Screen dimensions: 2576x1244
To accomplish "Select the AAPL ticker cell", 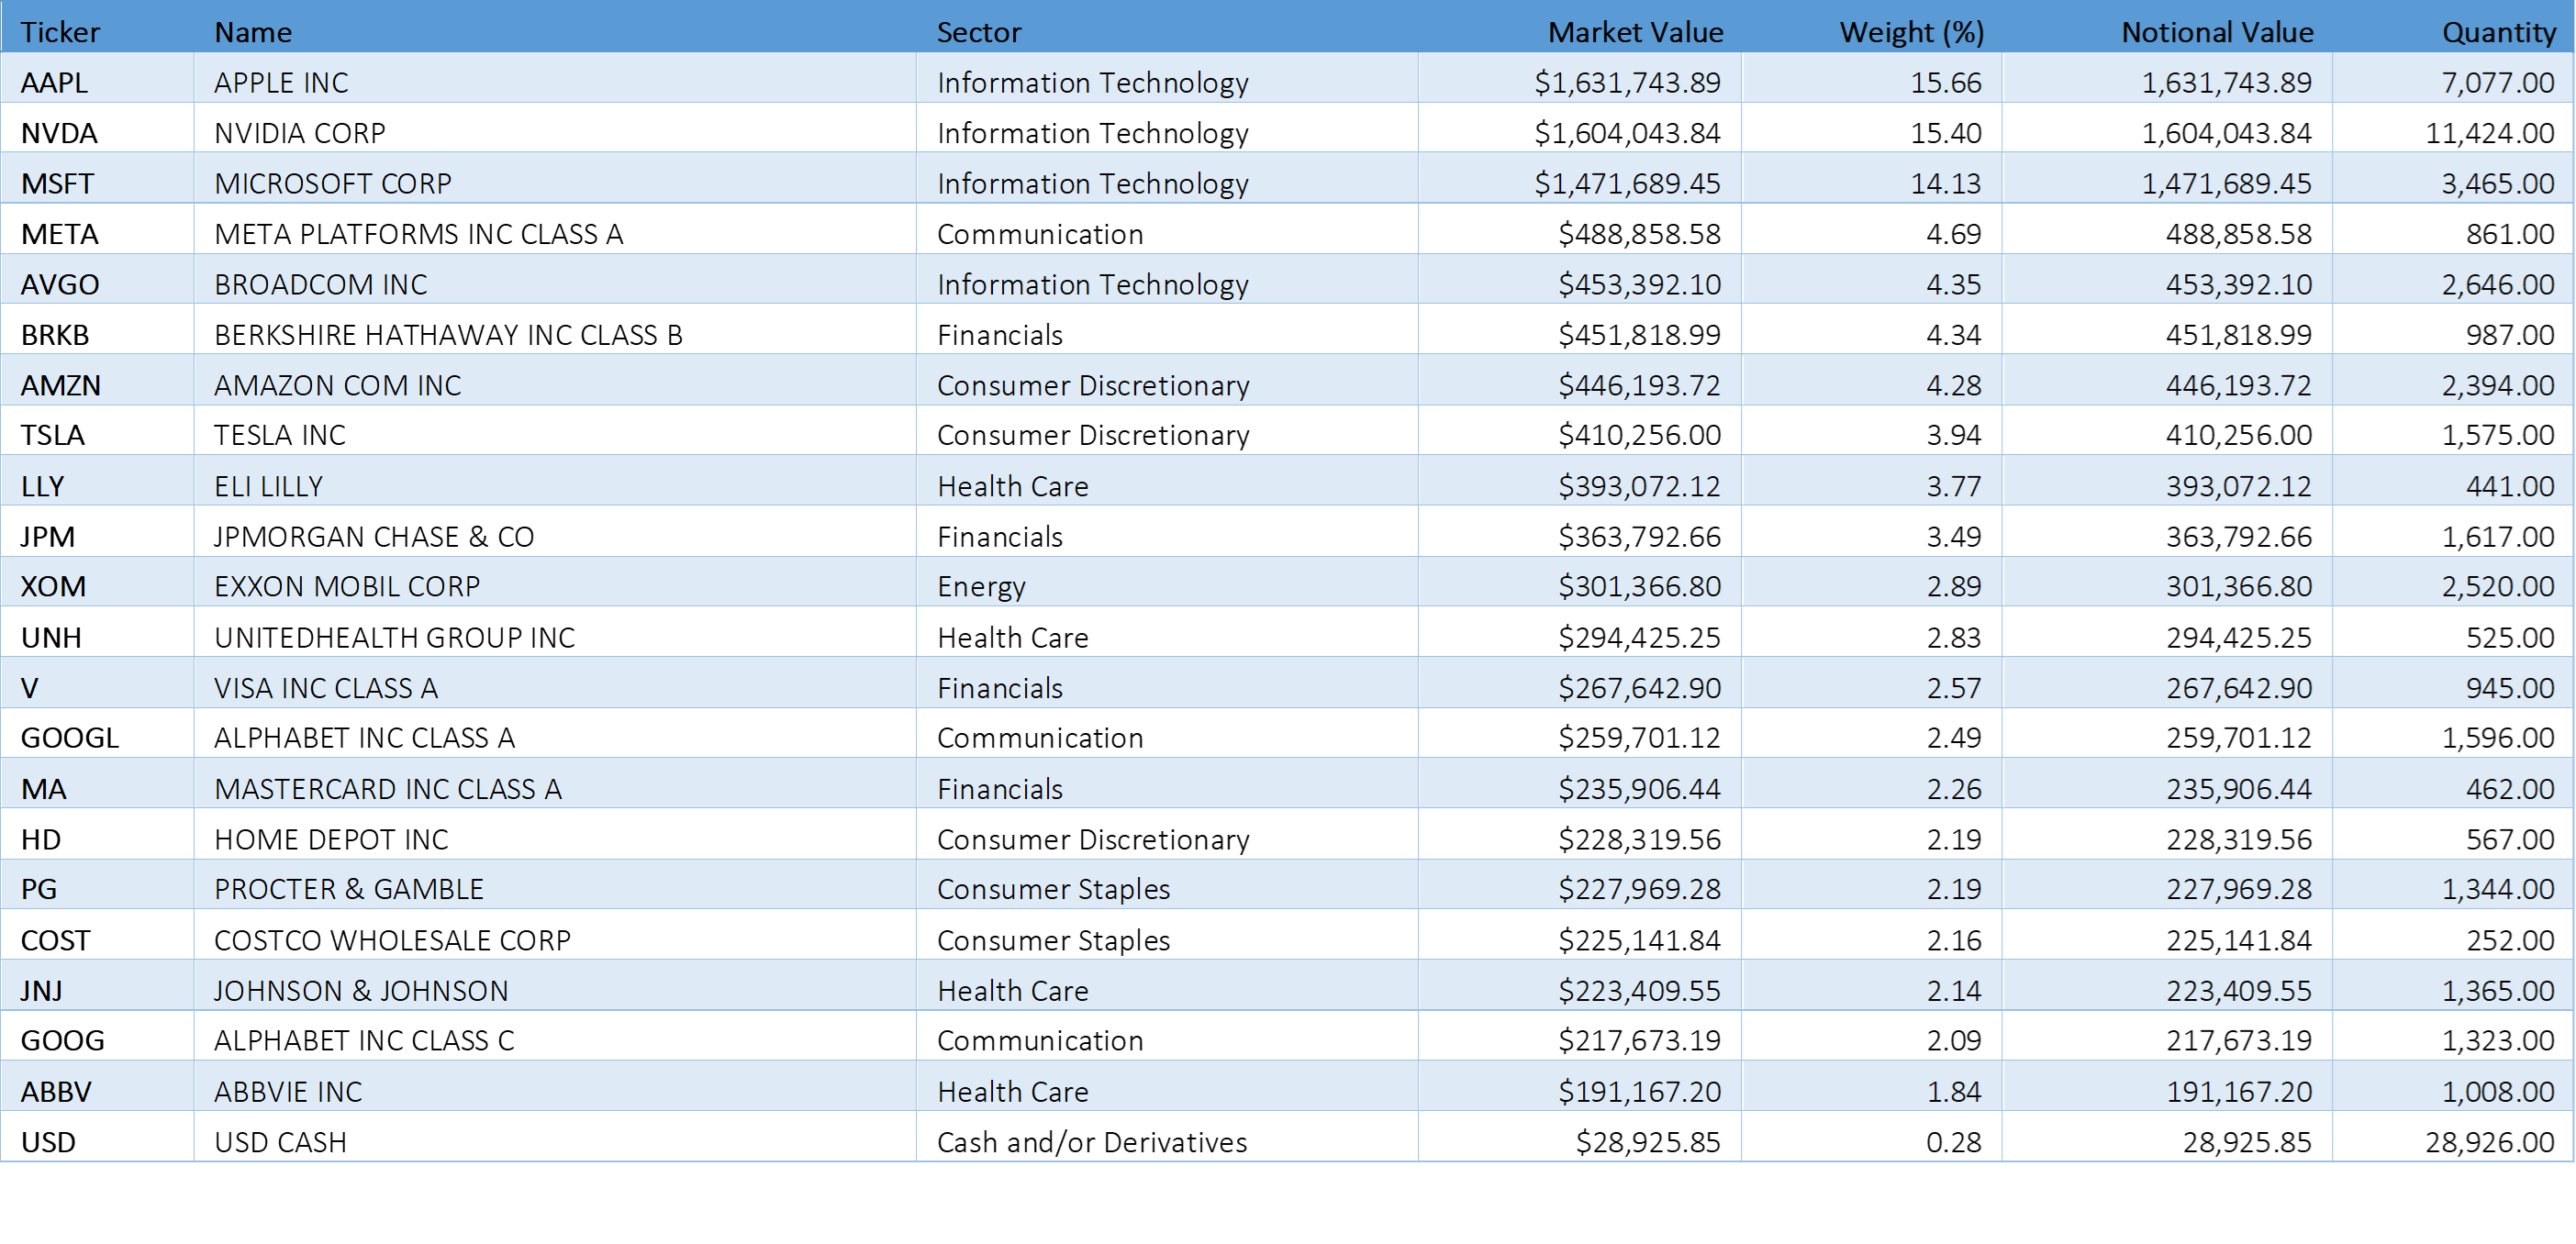I will tap(54, 82).
